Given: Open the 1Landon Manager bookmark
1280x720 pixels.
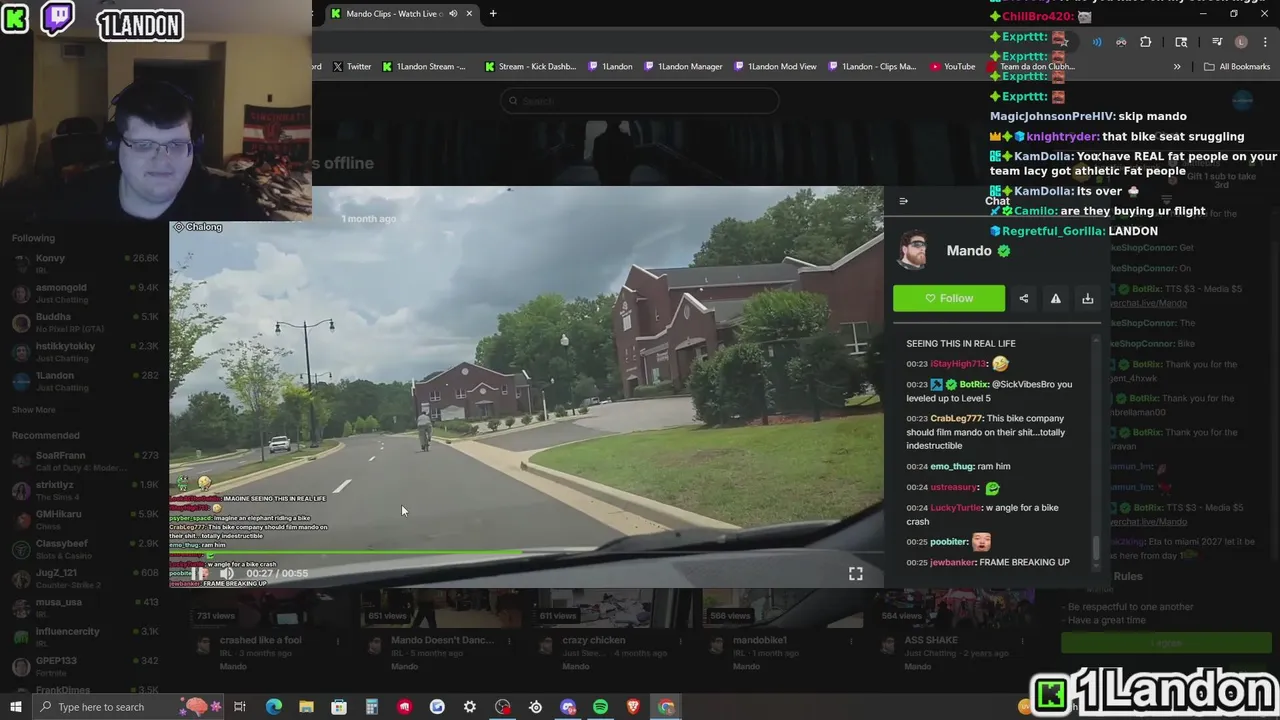Looking at the screenshot, I should tap(684, 66).
